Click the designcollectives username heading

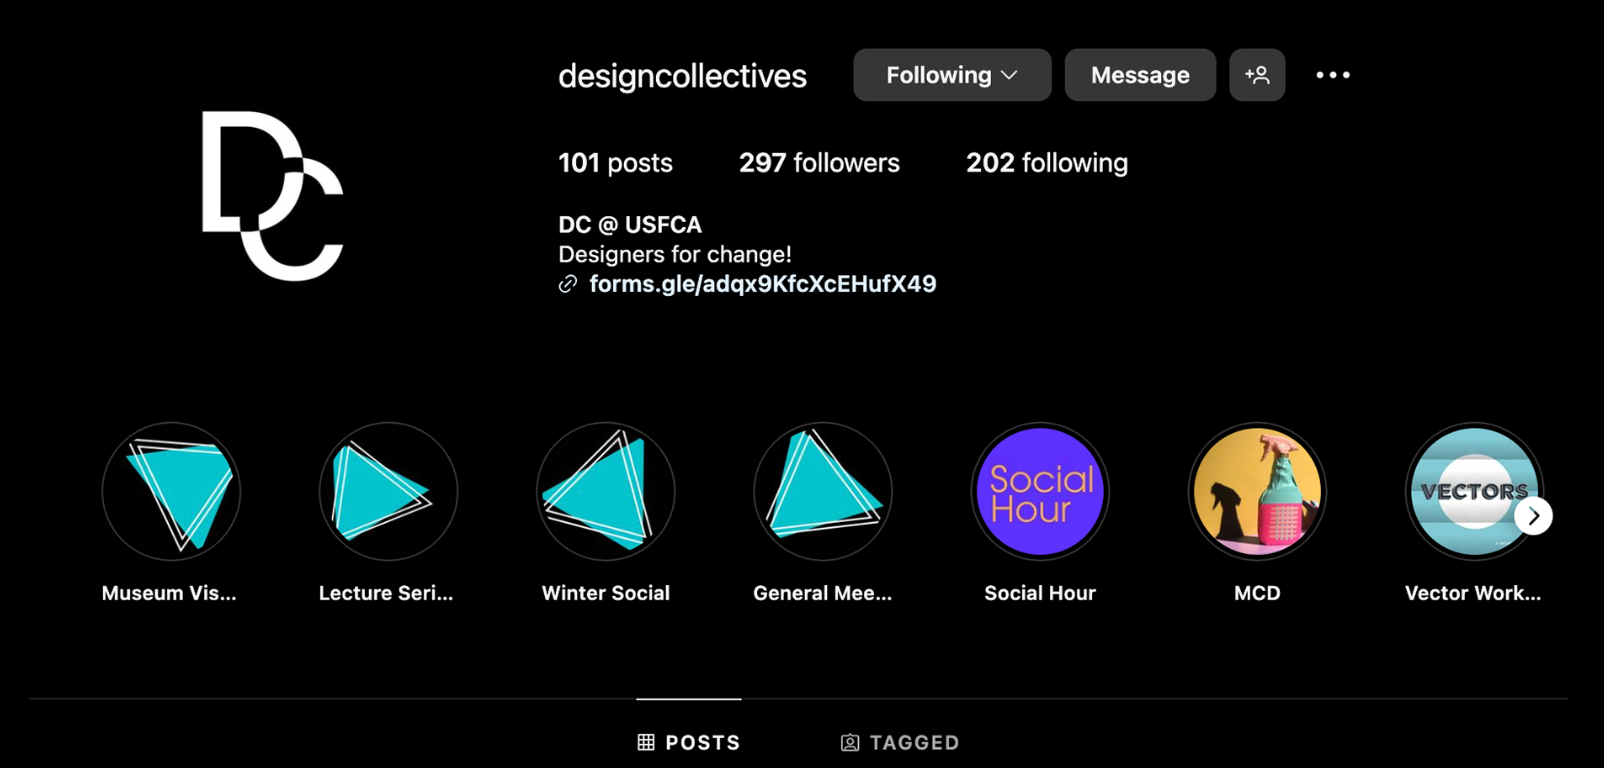[682, 76]
